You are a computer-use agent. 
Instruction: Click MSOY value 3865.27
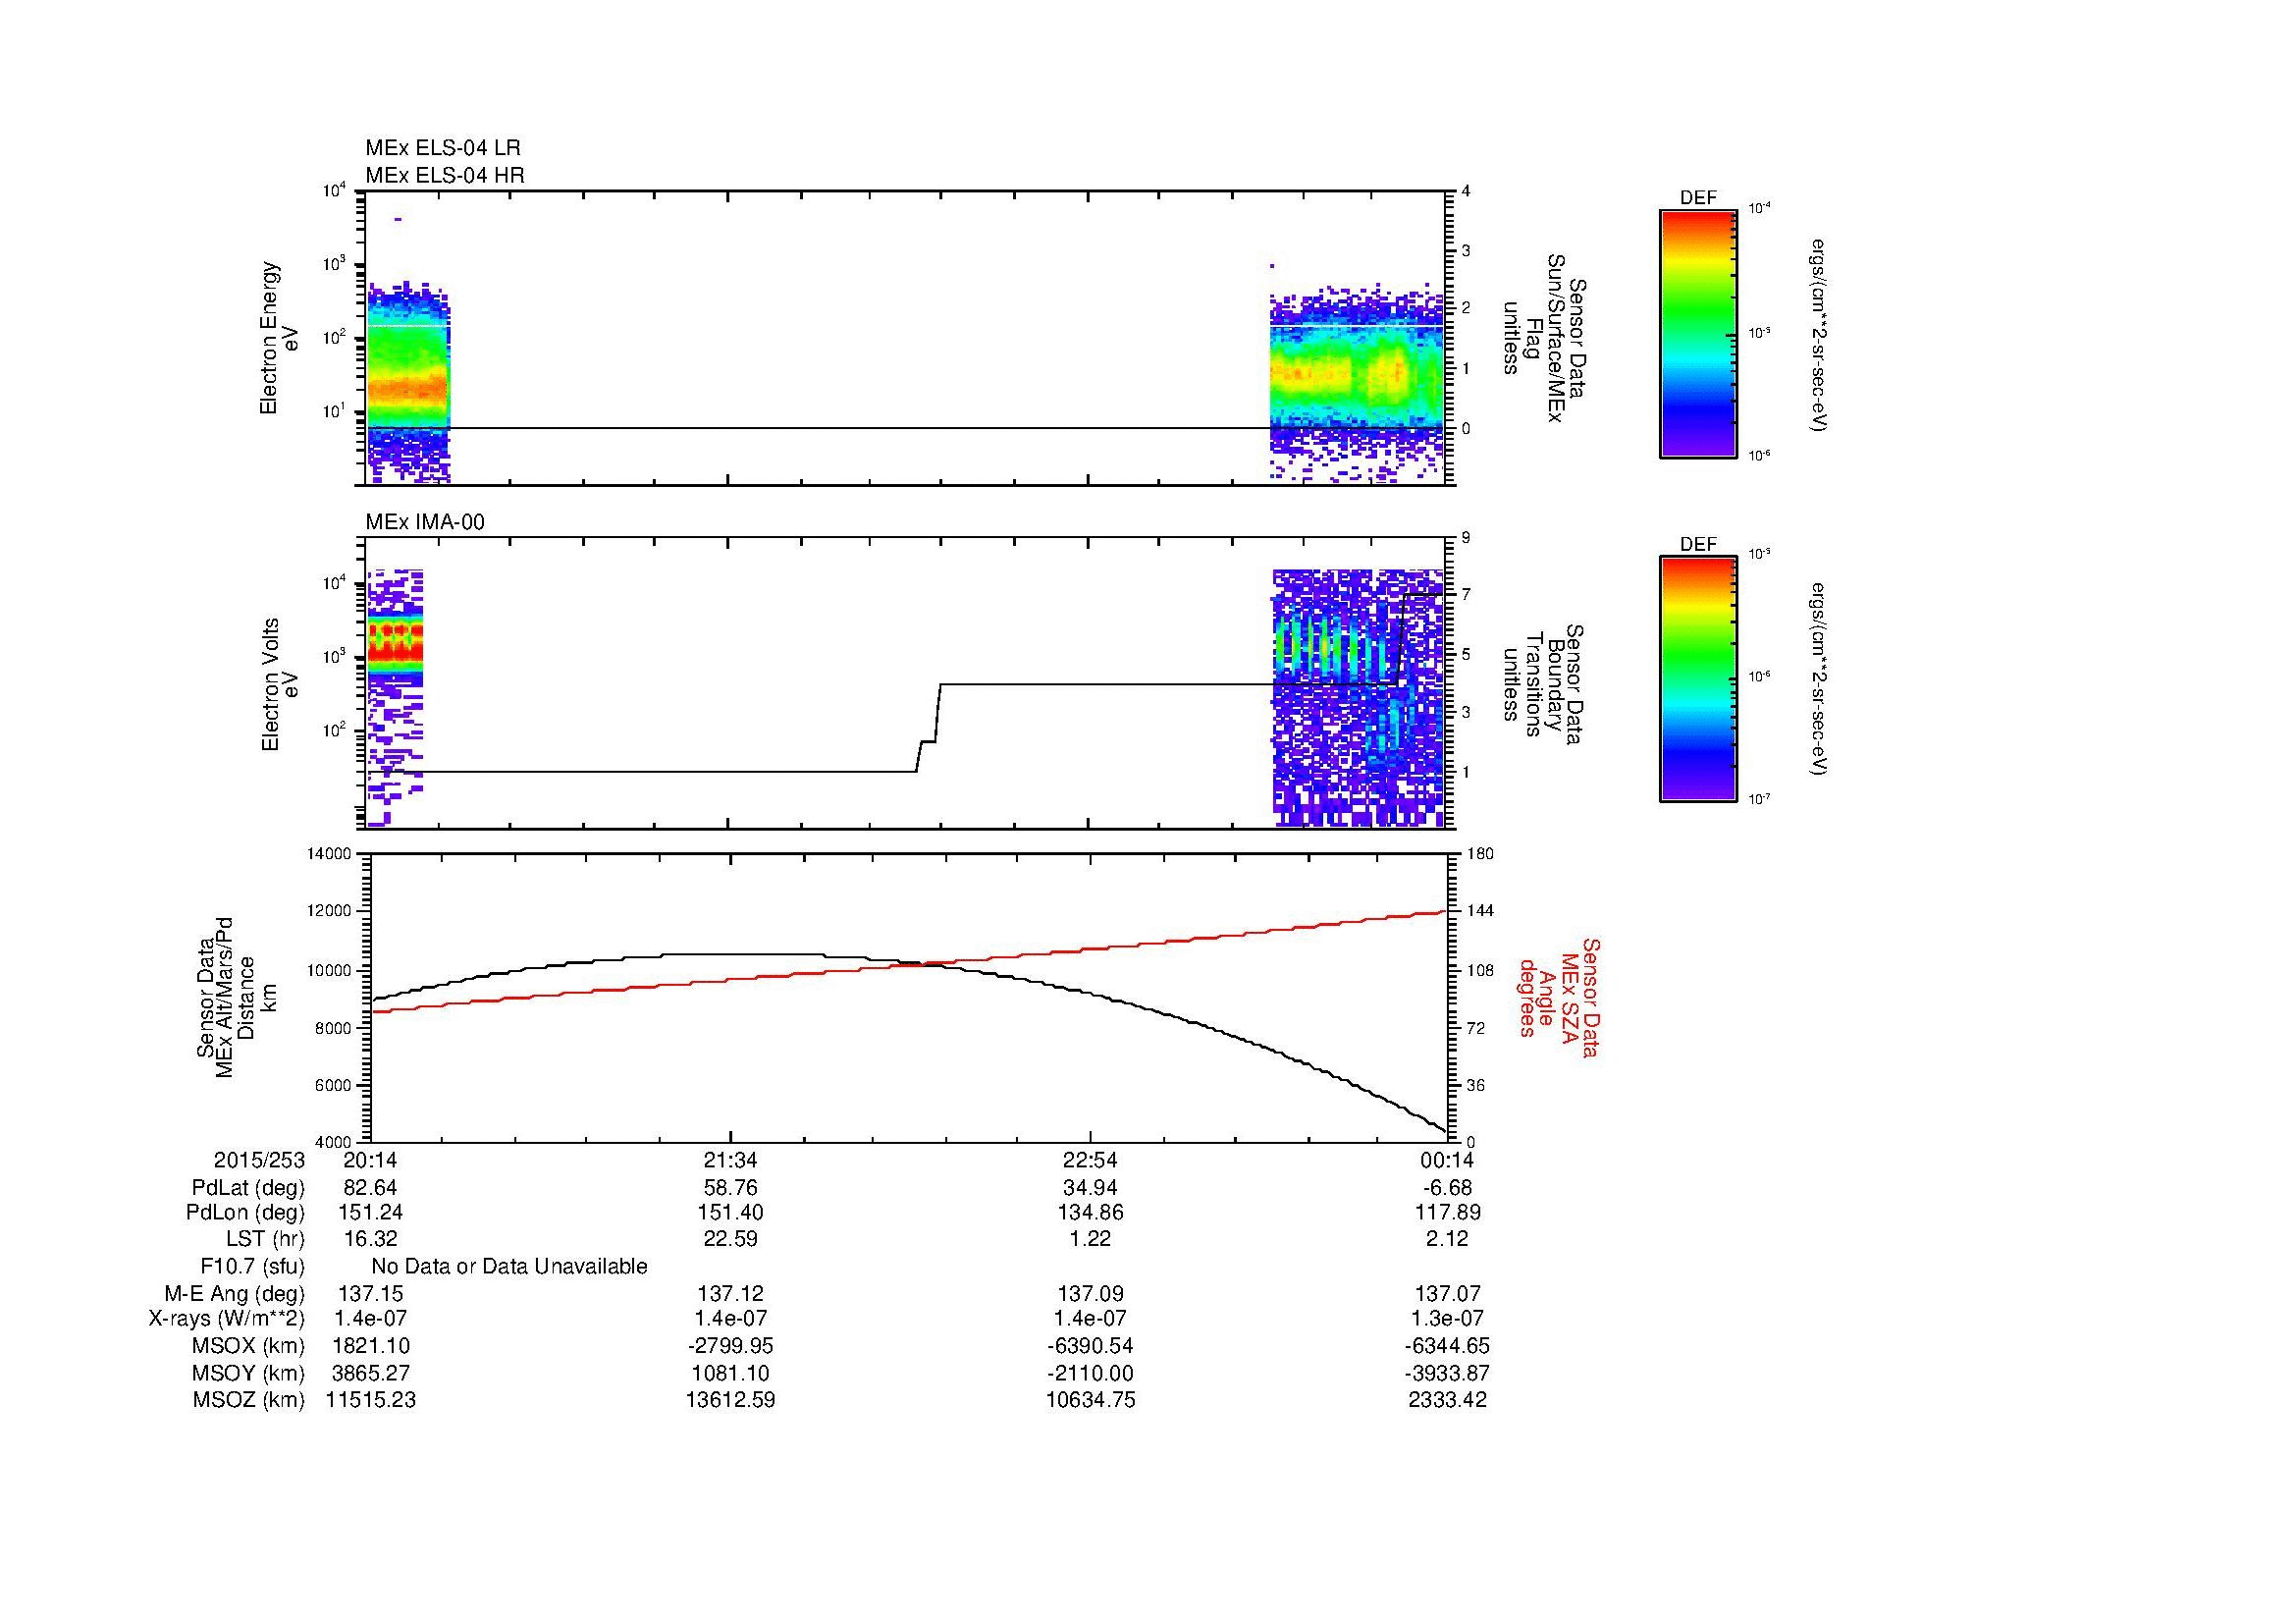click(x=370, y=1373)
